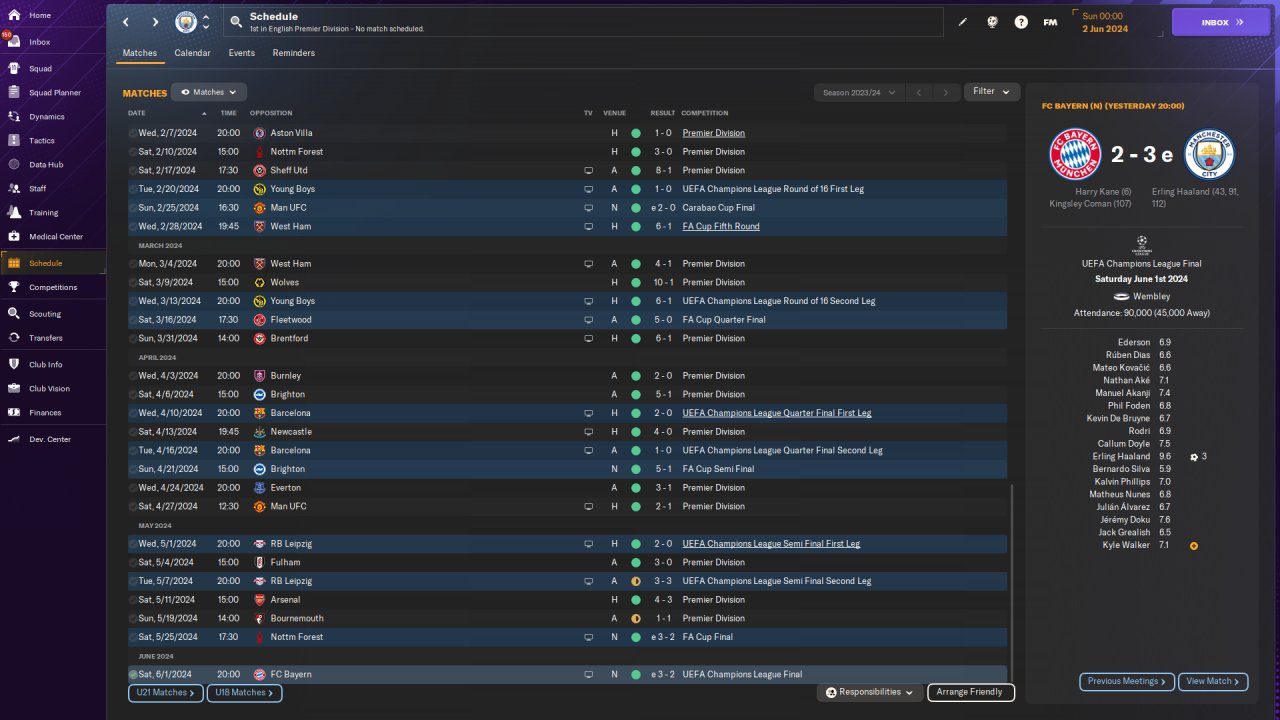
Task: Toggle the Nottm Forest 2/10 row selector circle
Action: point(133,152)
